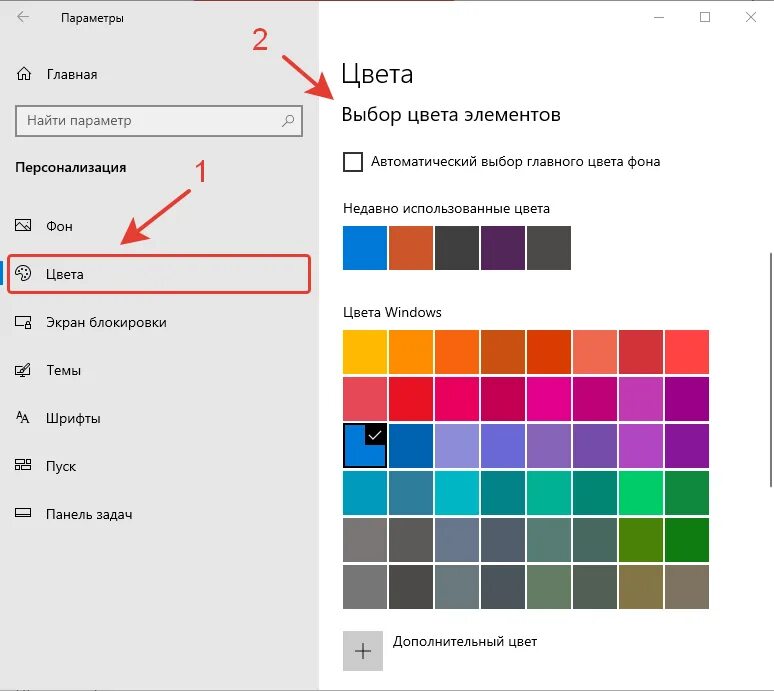The height and width of the screenshot is (691, 774).
Task: Click the blue recently used color swatch
Action: (364, 248)
